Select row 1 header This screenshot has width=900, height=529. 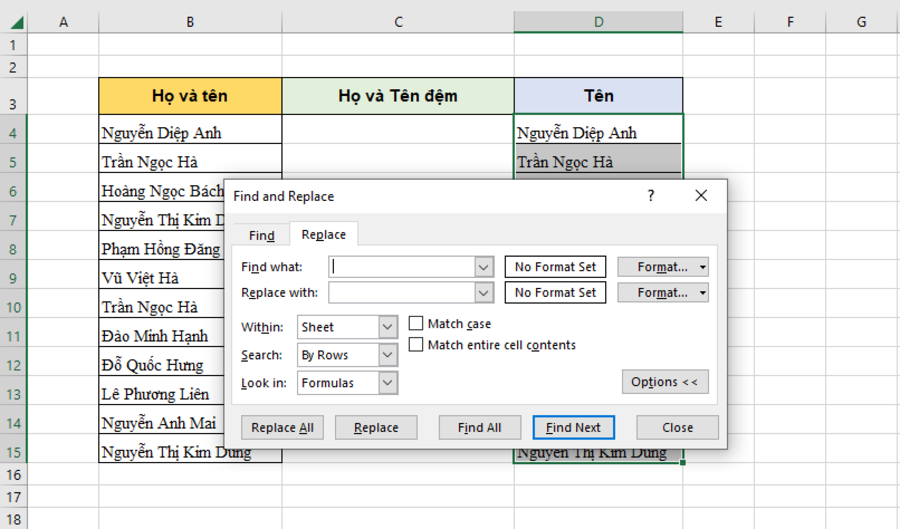[x=13, y=45]
